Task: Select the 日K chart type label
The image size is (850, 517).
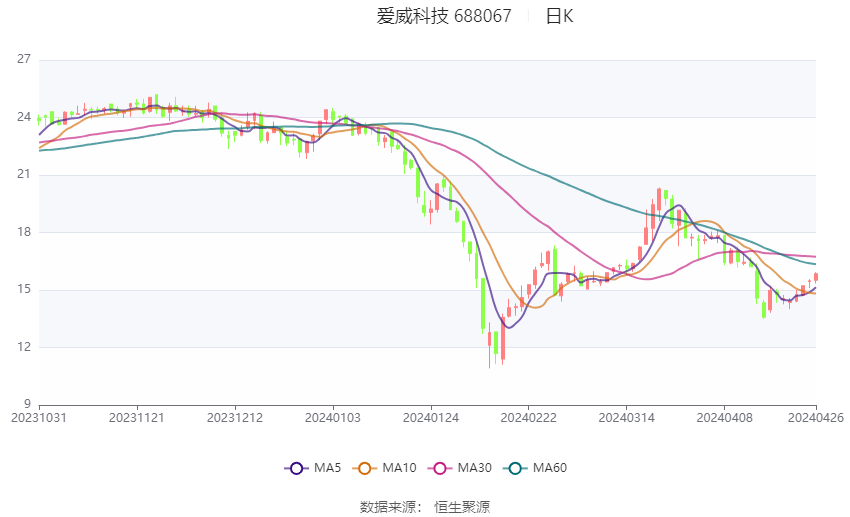Action: [x=559, y=16]
